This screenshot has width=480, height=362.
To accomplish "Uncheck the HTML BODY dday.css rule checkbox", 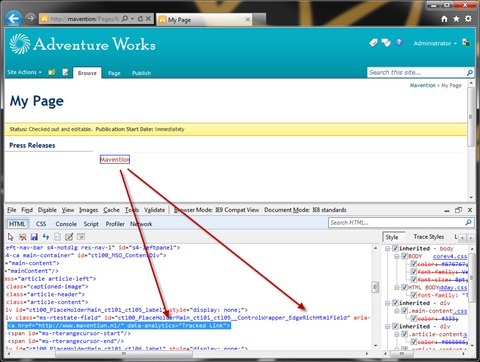I will coord(404,287).
